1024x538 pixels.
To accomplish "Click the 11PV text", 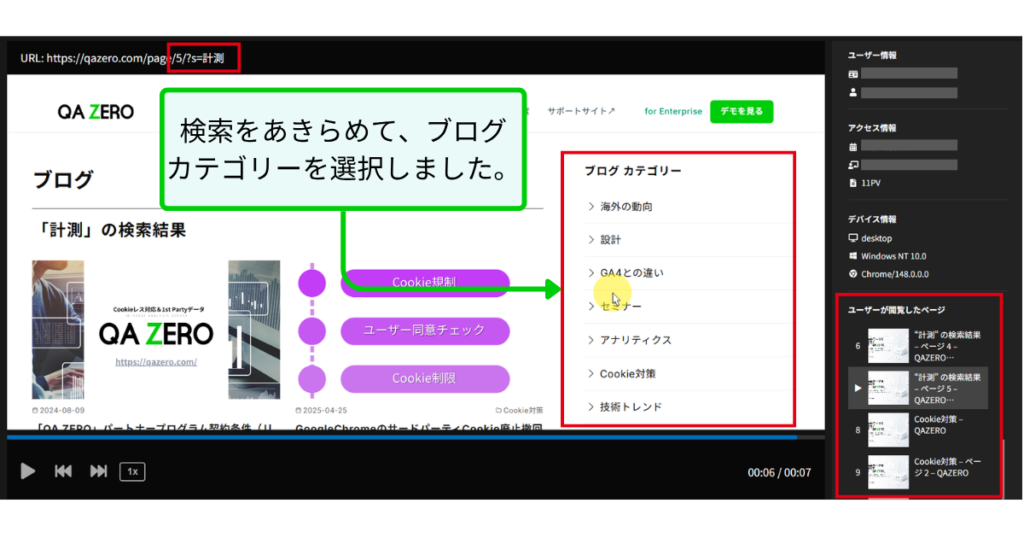I will point(871,183).
